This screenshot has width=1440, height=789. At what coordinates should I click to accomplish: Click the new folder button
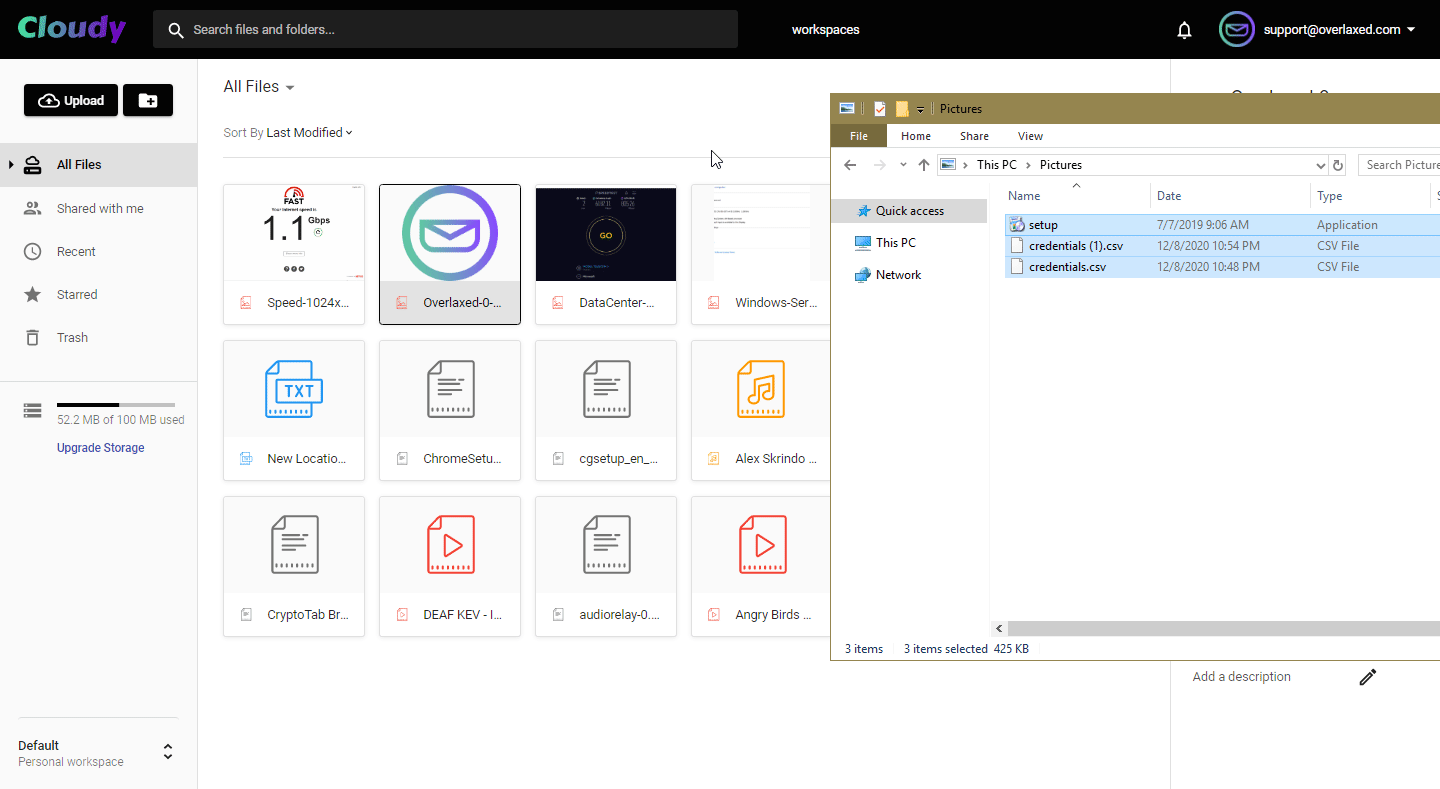(148, 100)
